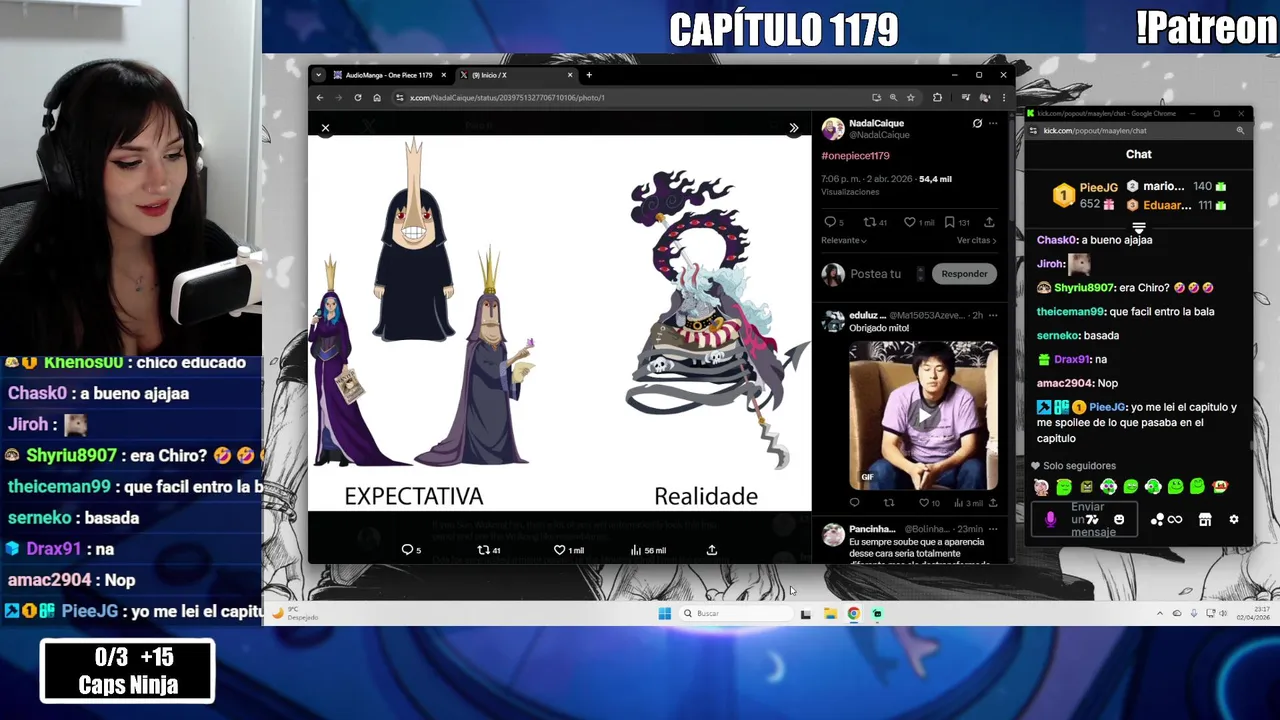Close the Inicio / X tab
This screenshot has height=720, width=1280.
click(570, 75)
